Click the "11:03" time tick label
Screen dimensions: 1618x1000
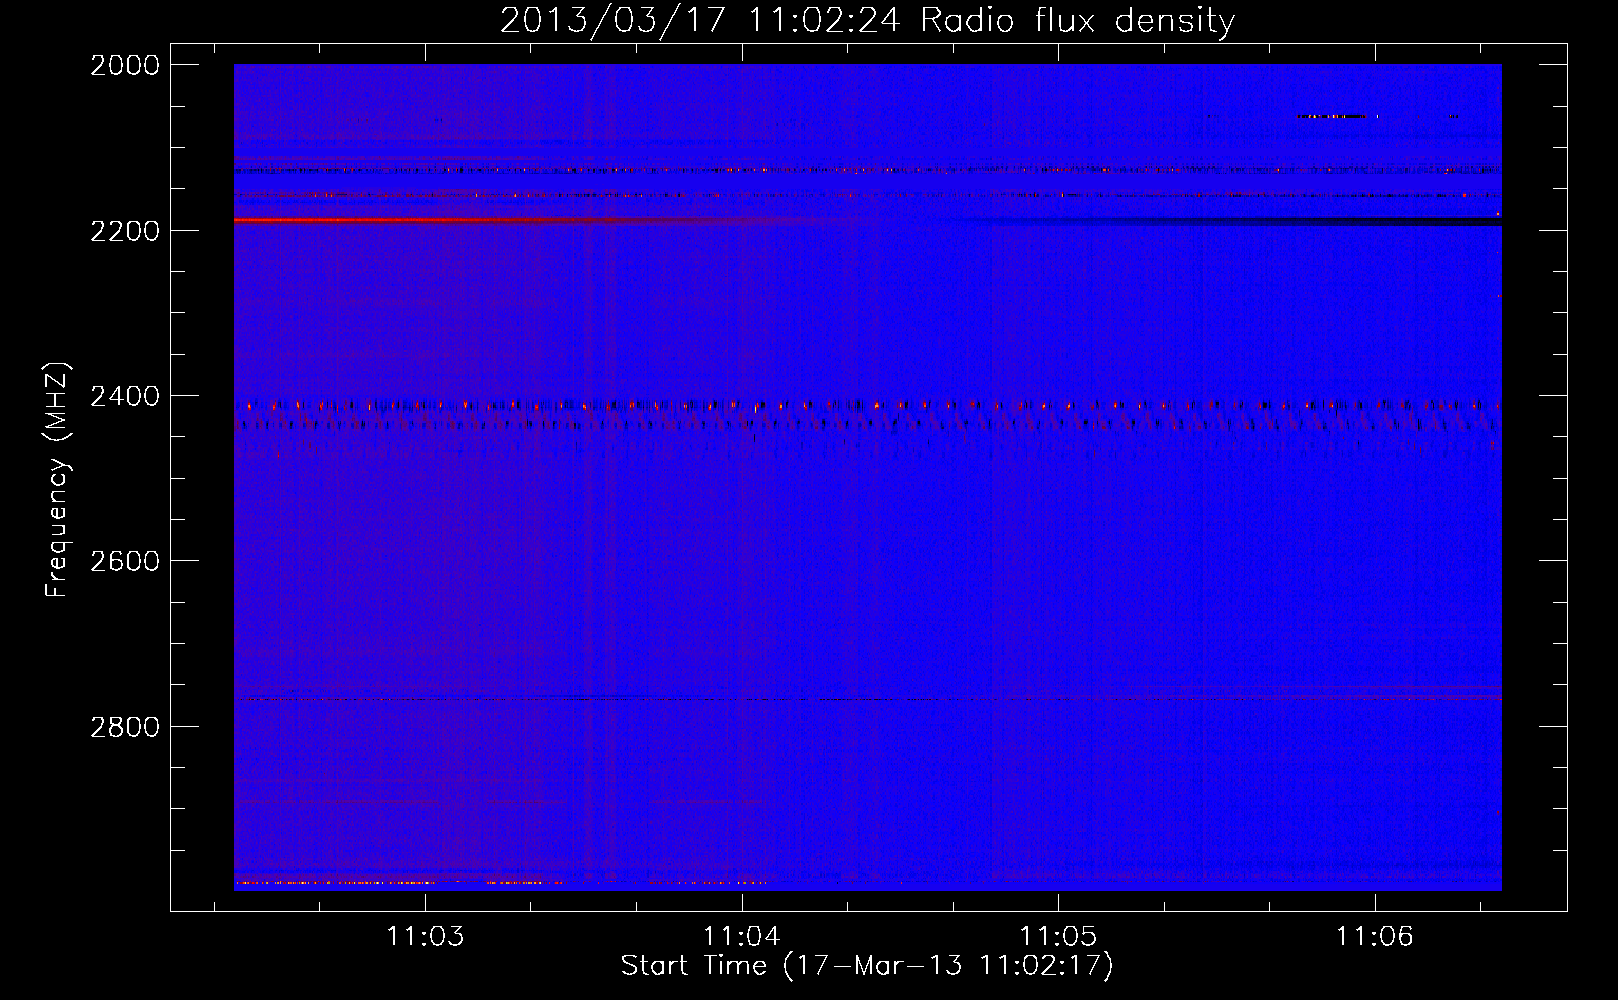(426, 937)
